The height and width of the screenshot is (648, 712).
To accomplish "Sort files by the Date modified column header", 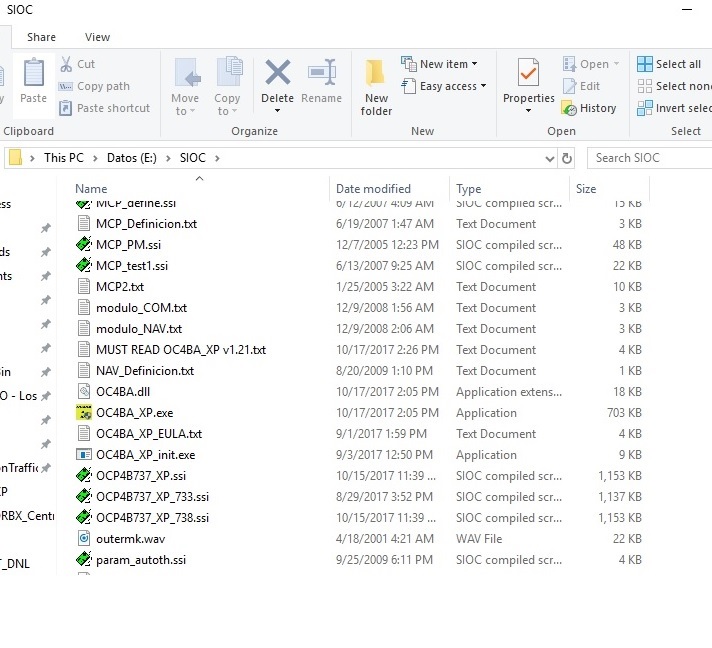I will pos(373,189).
